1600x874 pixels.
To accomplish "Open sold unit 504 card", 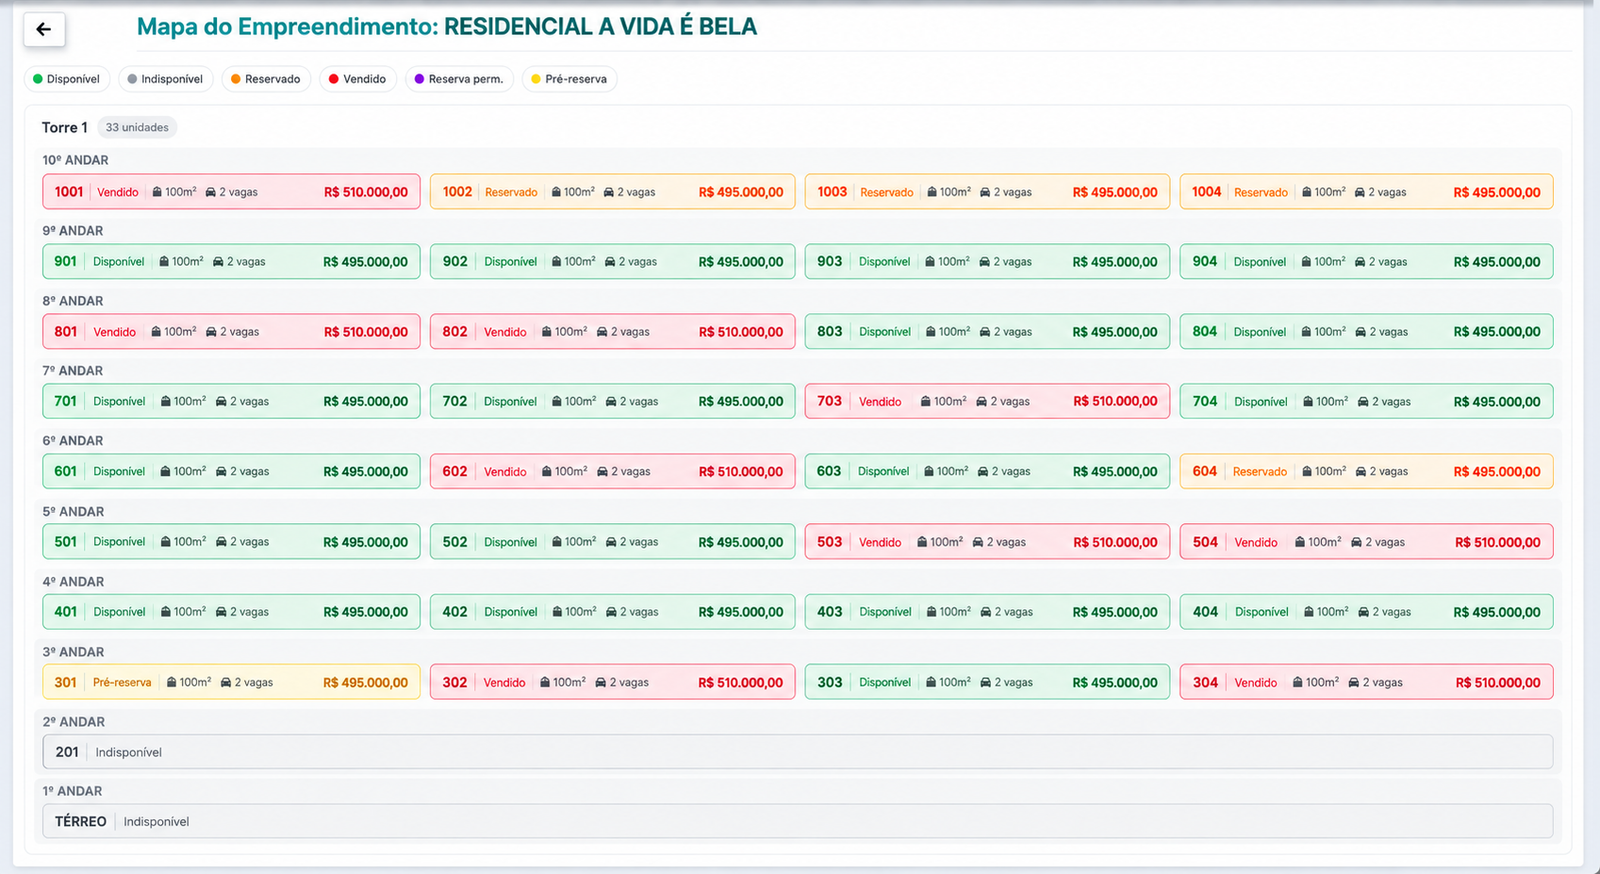I will point(1366,542).
